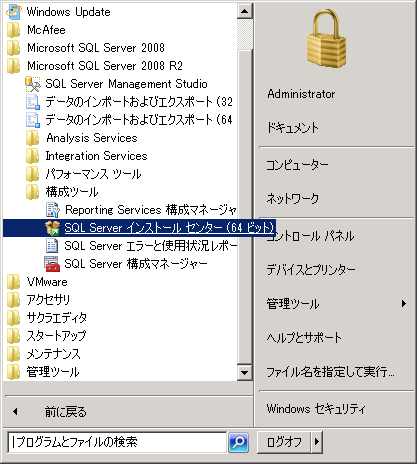
Task: Focus the プログラムとファイルの検索 search box
Action: click(117, 442)
